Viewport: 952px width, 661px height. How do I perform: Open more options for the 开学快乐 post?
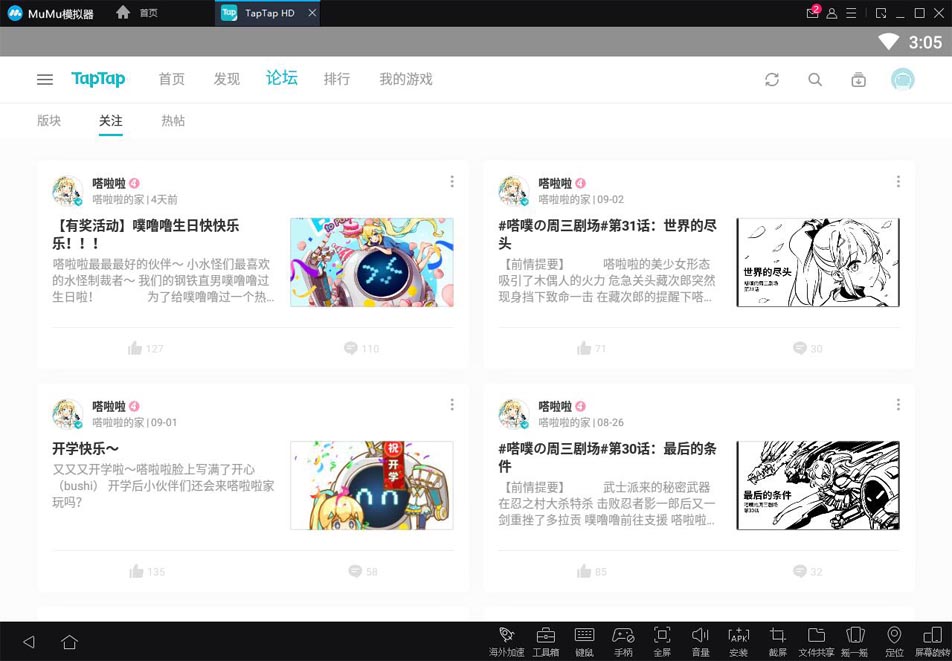tap(452, 405)
